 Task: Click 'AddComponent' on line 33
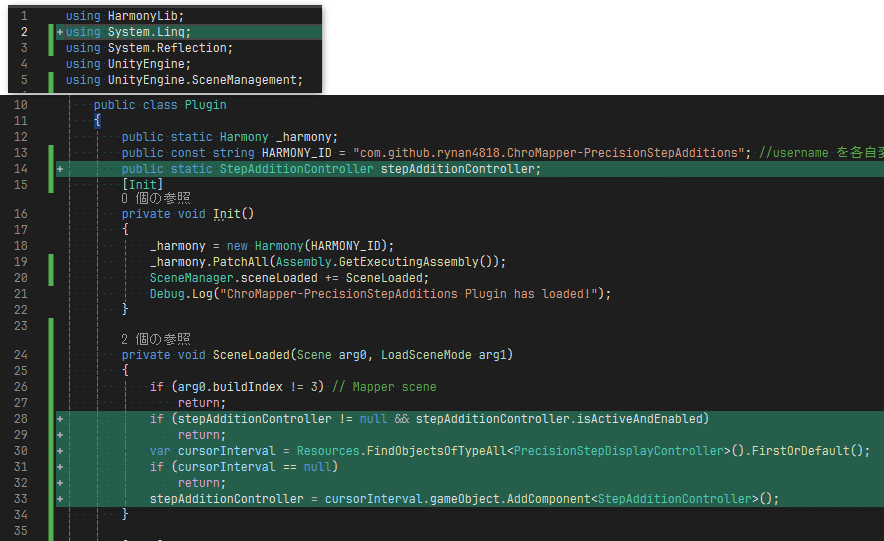[548, 499]
